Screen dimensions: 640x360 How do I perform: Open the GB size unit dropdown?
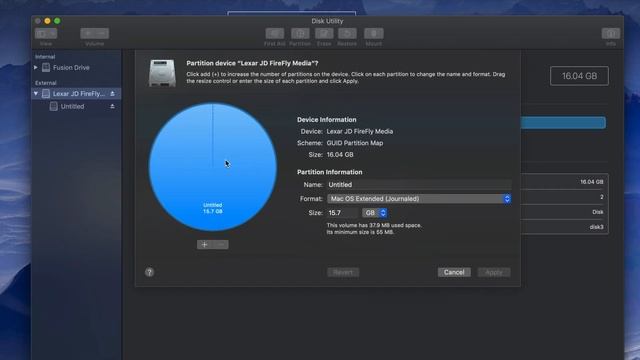point(374,213)
